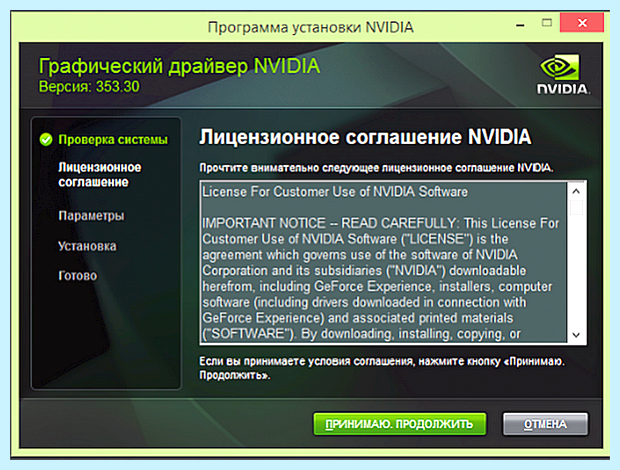This screenshot has width=620, height=470.
Task: Click the heading Лицензионное соглашение NVIDIA
Action: click(x=365, y=137)
